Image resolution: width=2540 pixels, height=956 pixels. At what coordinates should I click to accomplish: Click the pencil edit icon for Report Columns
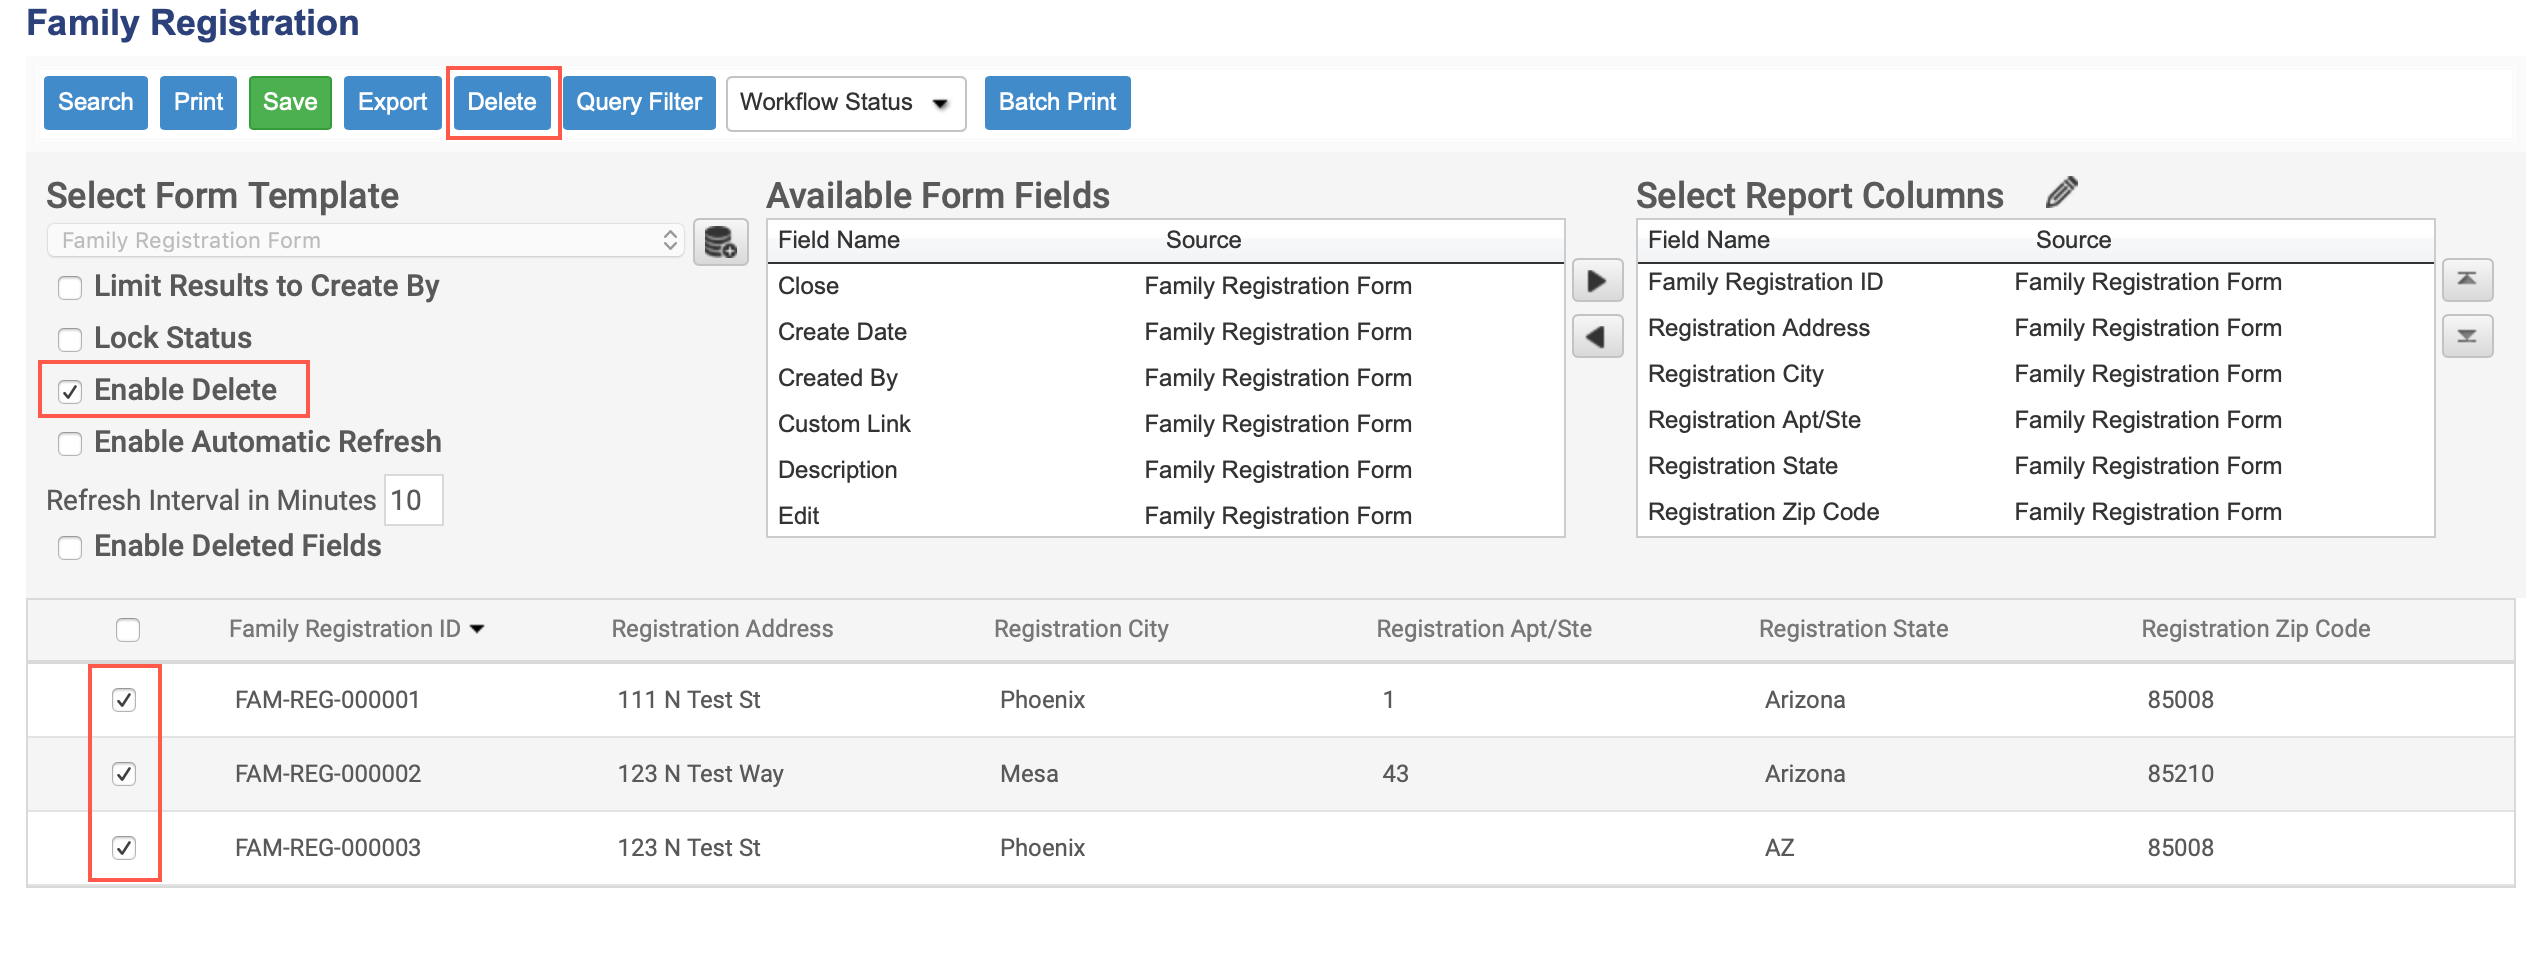pyautogui.click(x=2062, y=192)
